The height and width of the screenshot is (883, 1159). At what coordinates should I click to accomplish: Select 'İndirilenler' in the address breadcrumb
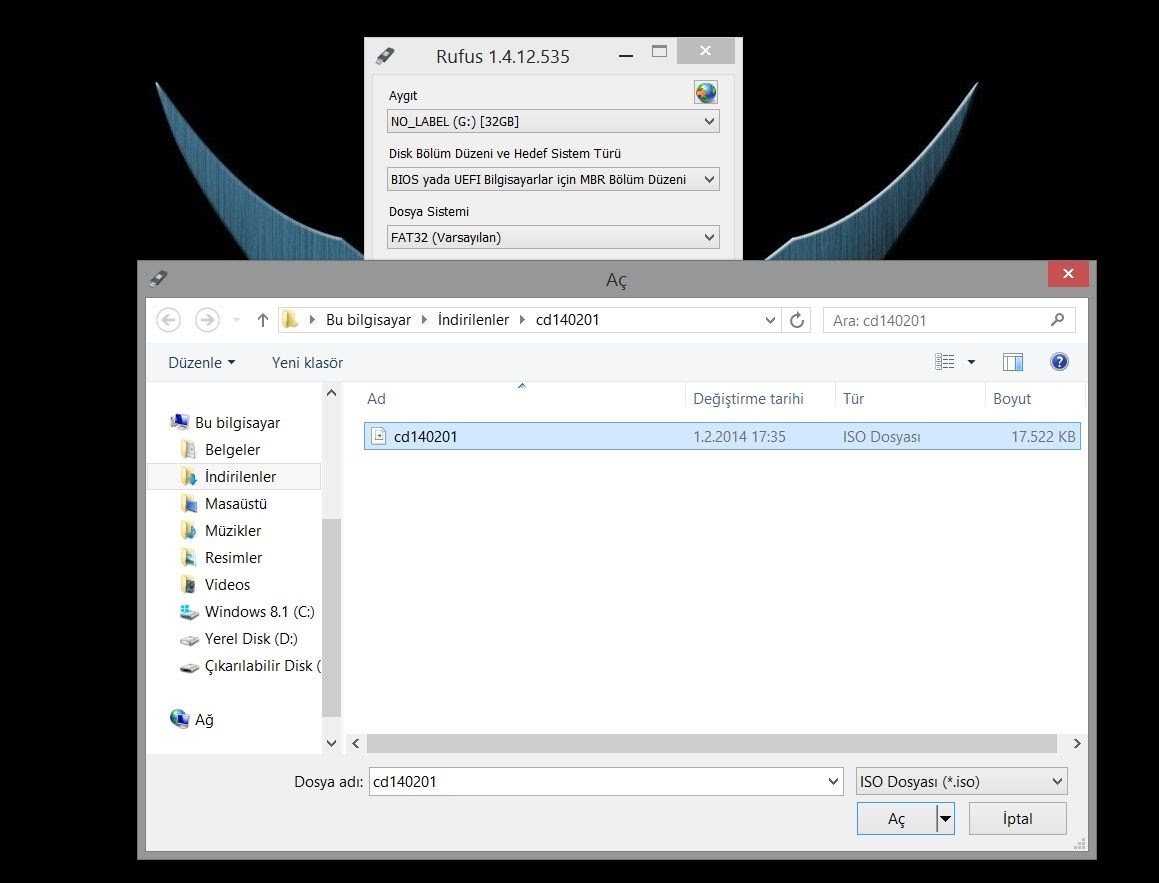(x=473, y=320)
